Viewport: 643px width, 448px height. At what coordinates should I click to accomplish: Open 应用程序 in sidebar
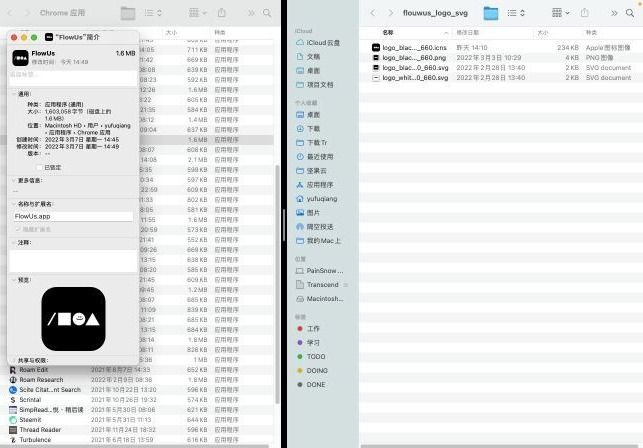(x=315, y=185)
